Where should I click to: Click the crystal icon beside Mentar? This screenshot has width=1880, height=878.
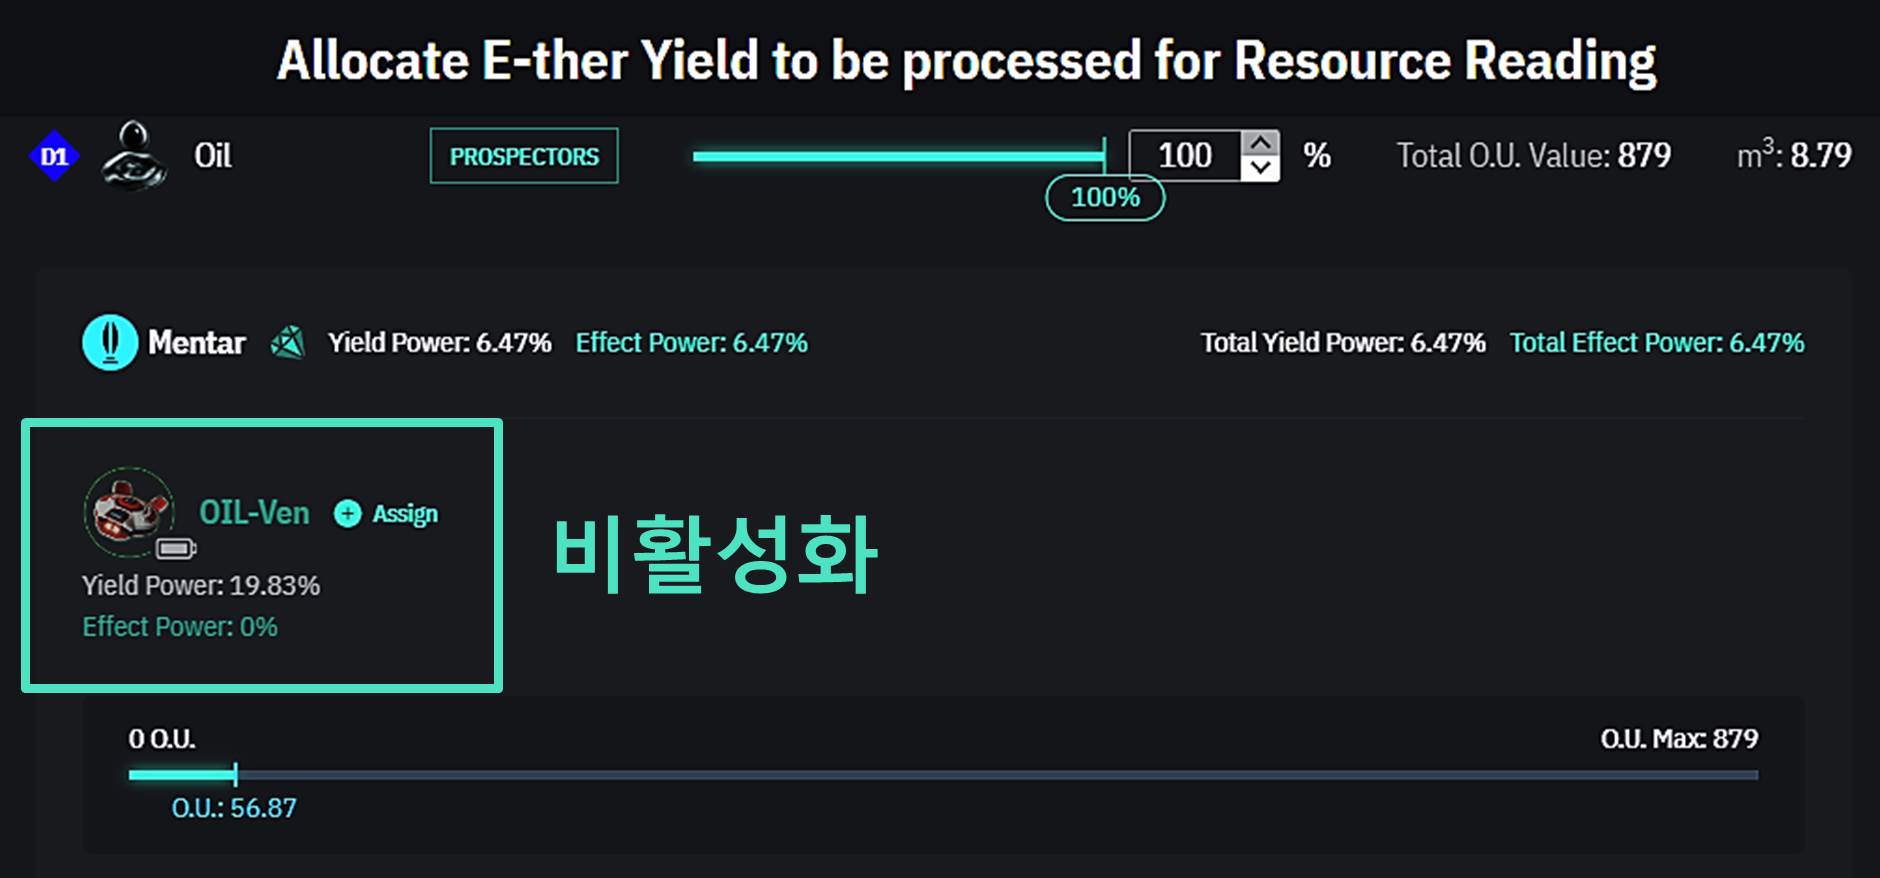point(288,343)
